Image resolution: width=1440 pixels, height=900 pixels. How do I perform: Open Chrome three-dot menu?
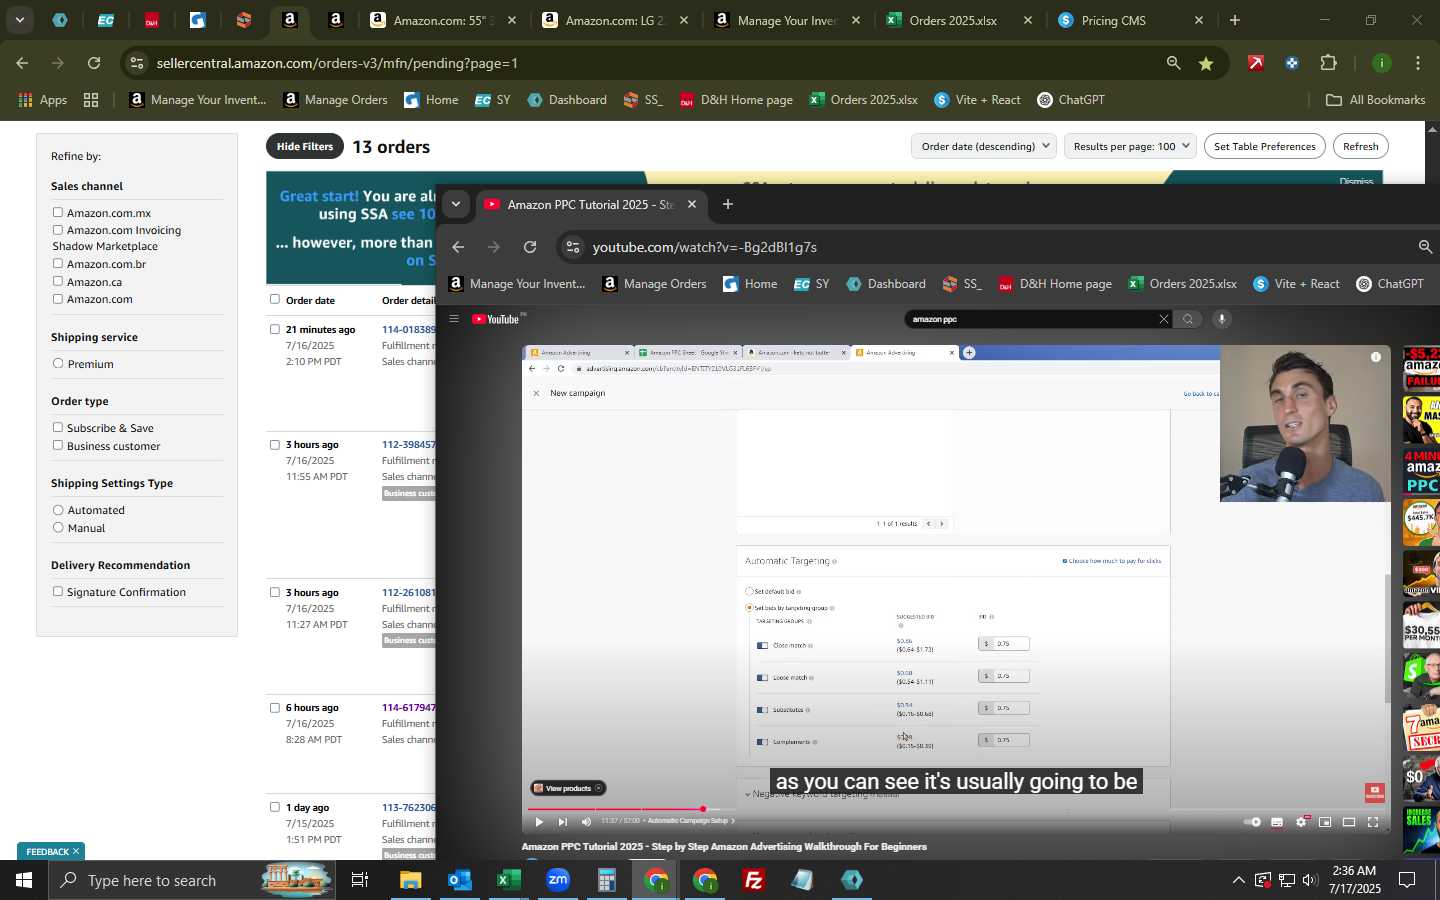click(1417, 63)
